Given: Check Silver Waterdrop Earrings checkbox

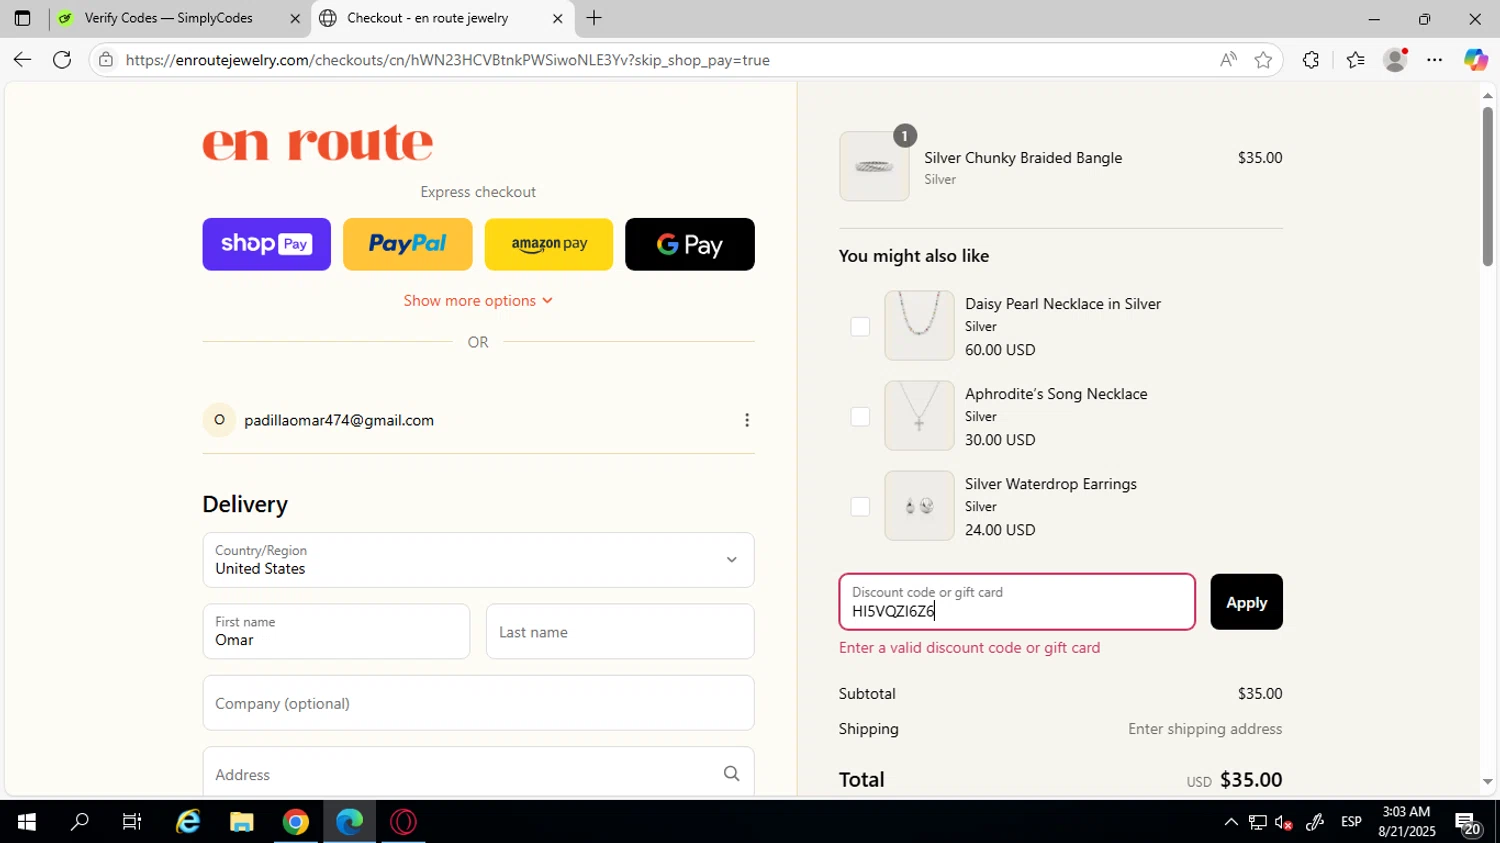Looking at the screenshot, I should [860, 506].
